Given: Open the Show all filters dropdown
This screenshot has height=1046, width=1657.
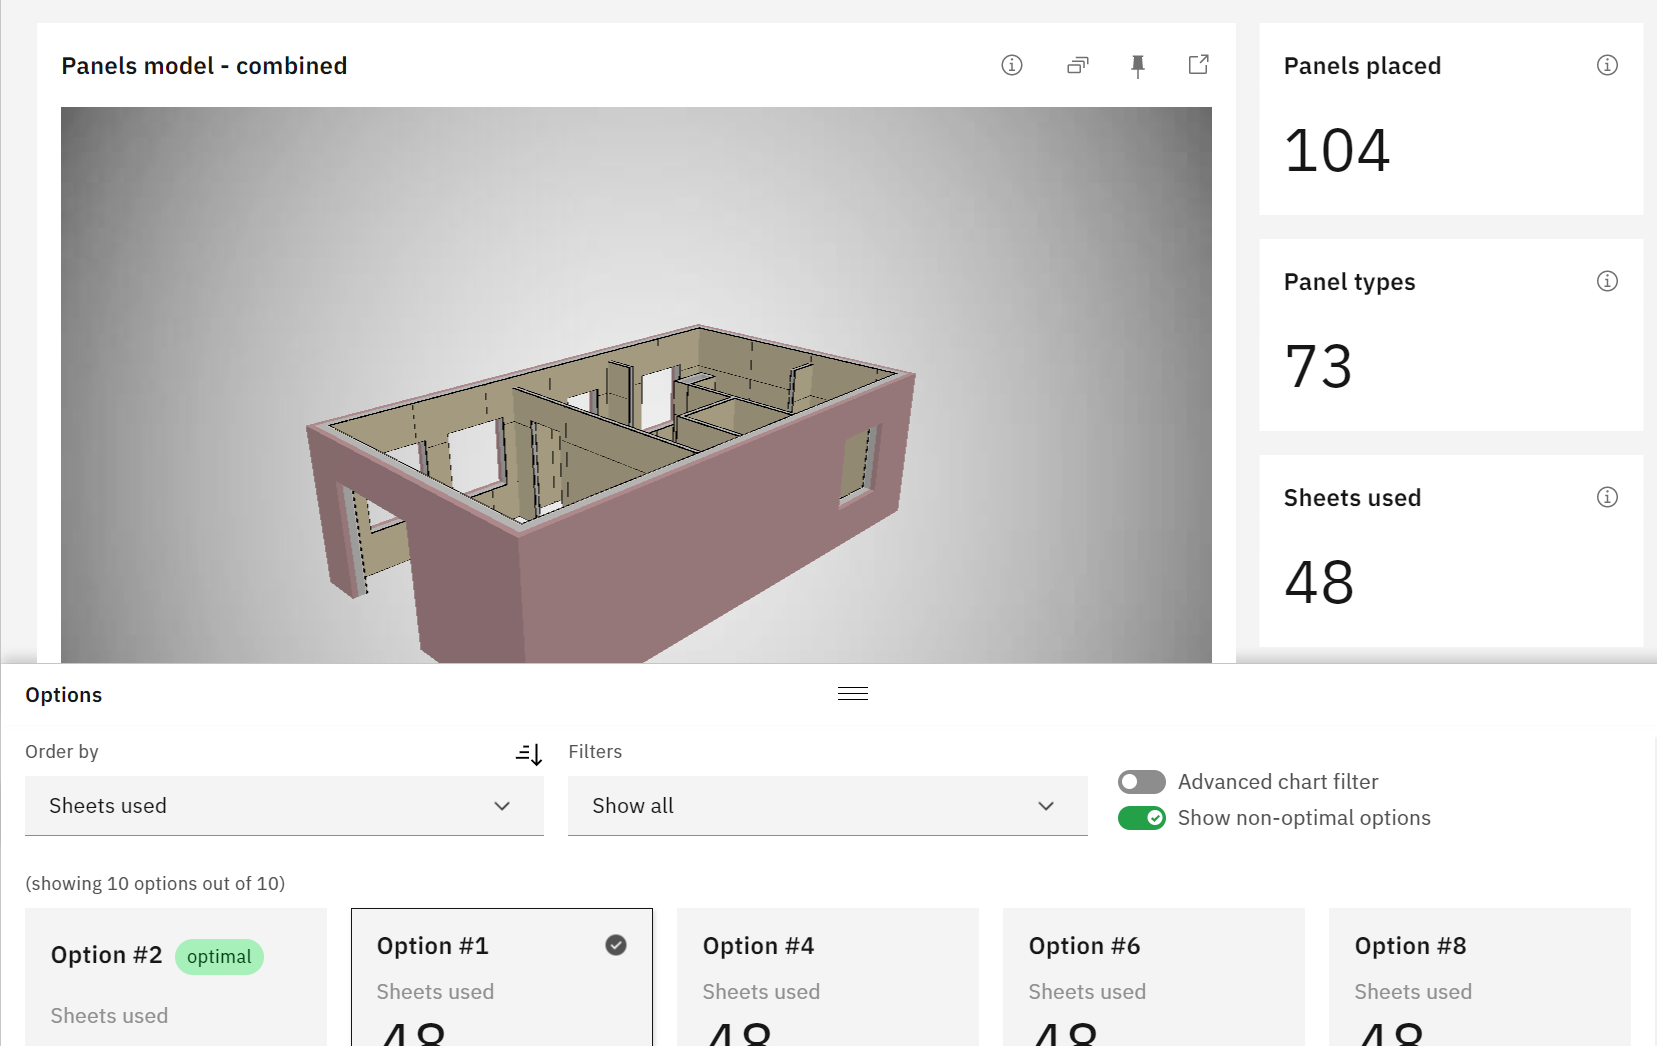Looking at the screenshot, I should (827, 806).
